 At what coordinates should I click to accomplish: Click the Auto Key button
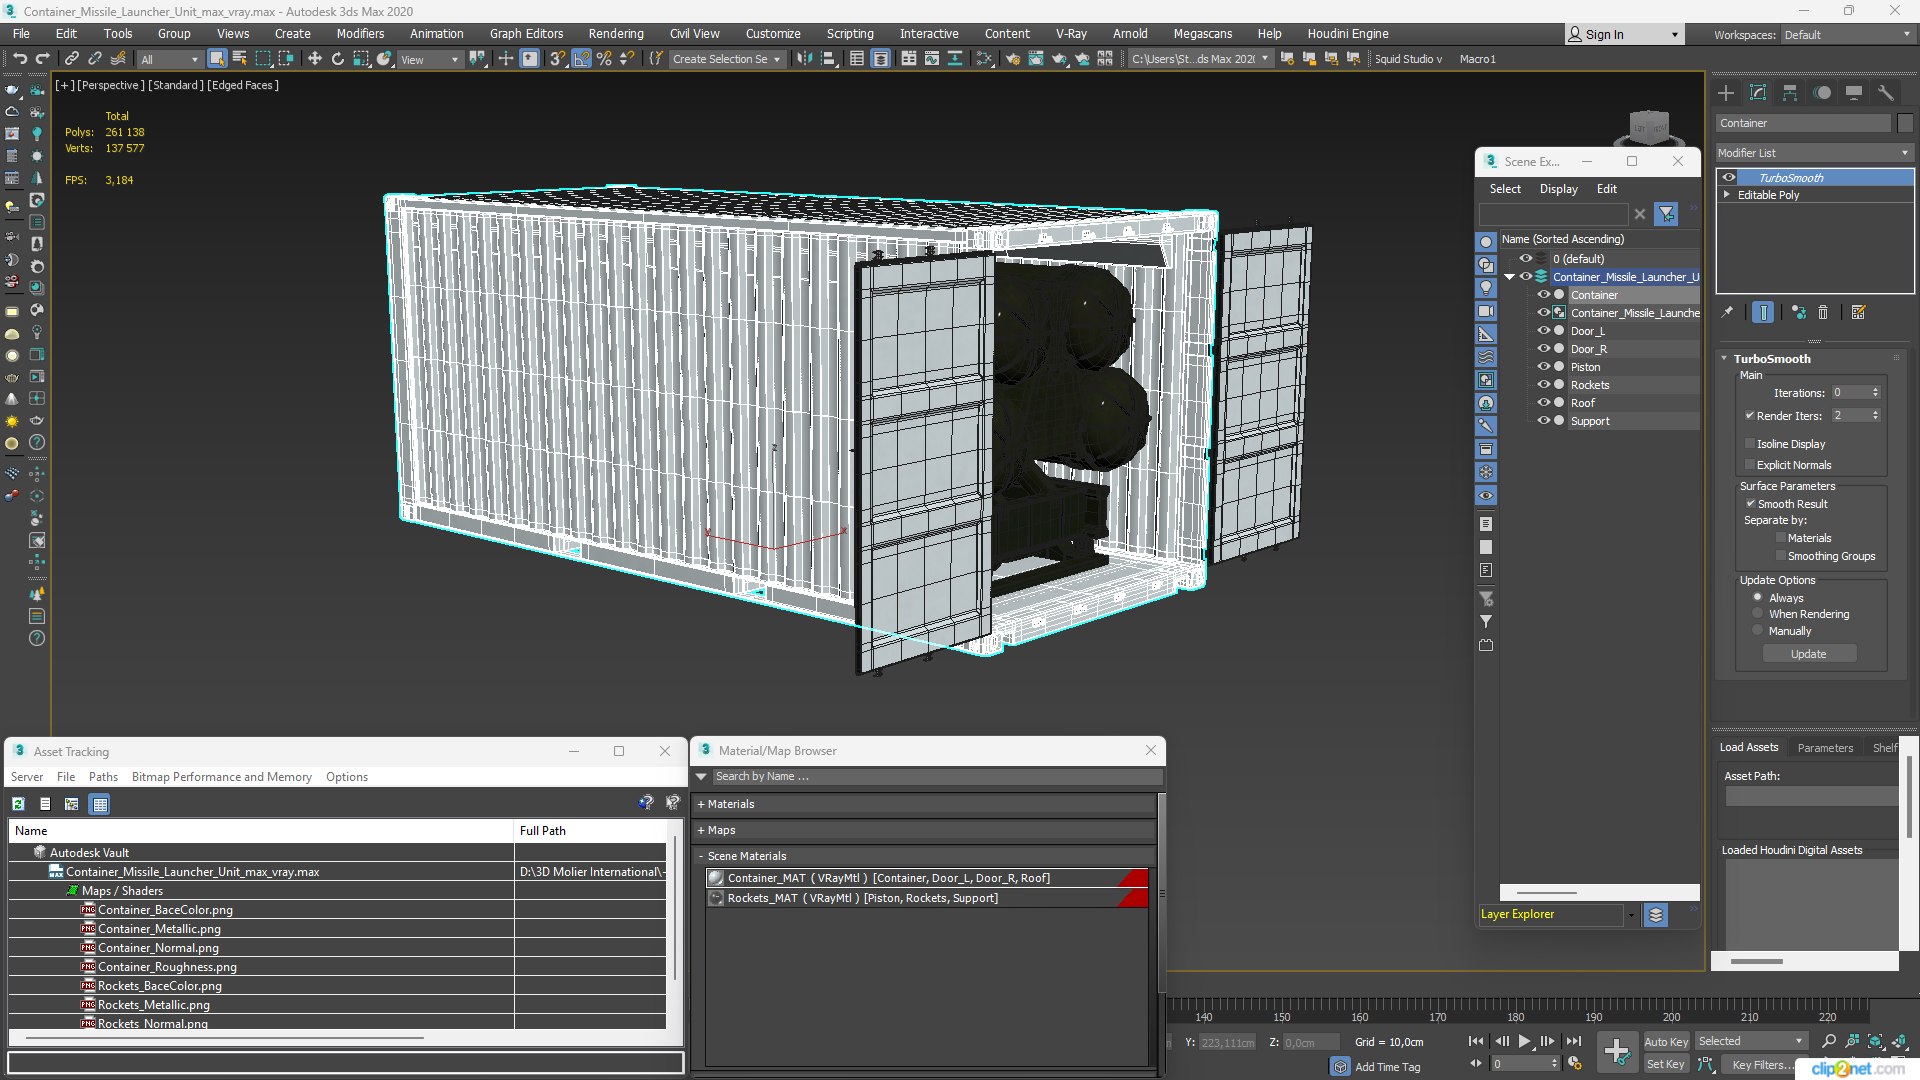[1665, 1041]
